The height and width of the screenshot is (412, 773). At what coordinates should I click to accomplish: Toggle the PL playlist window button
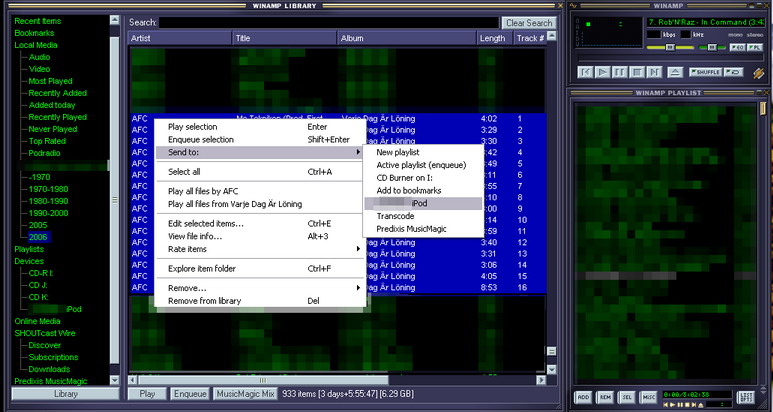755,47
